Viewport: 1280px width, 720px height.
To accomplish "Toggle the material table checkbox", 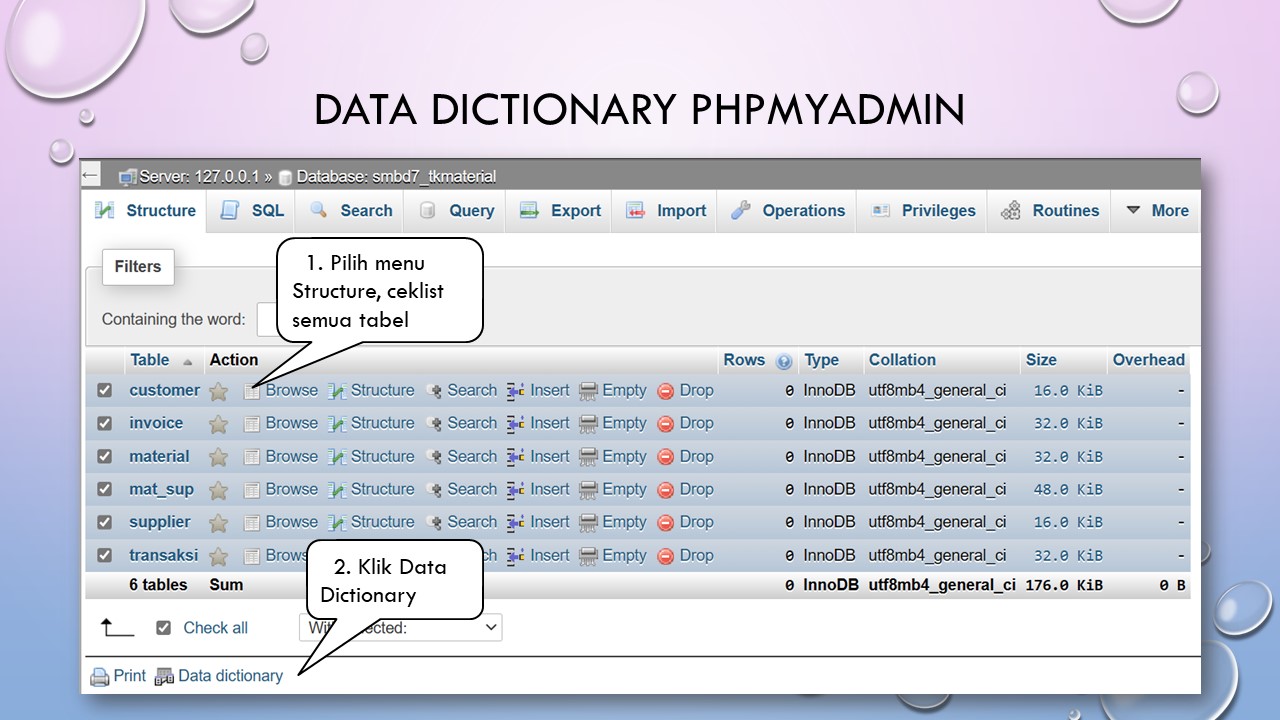I will click(x=104, y=457).
